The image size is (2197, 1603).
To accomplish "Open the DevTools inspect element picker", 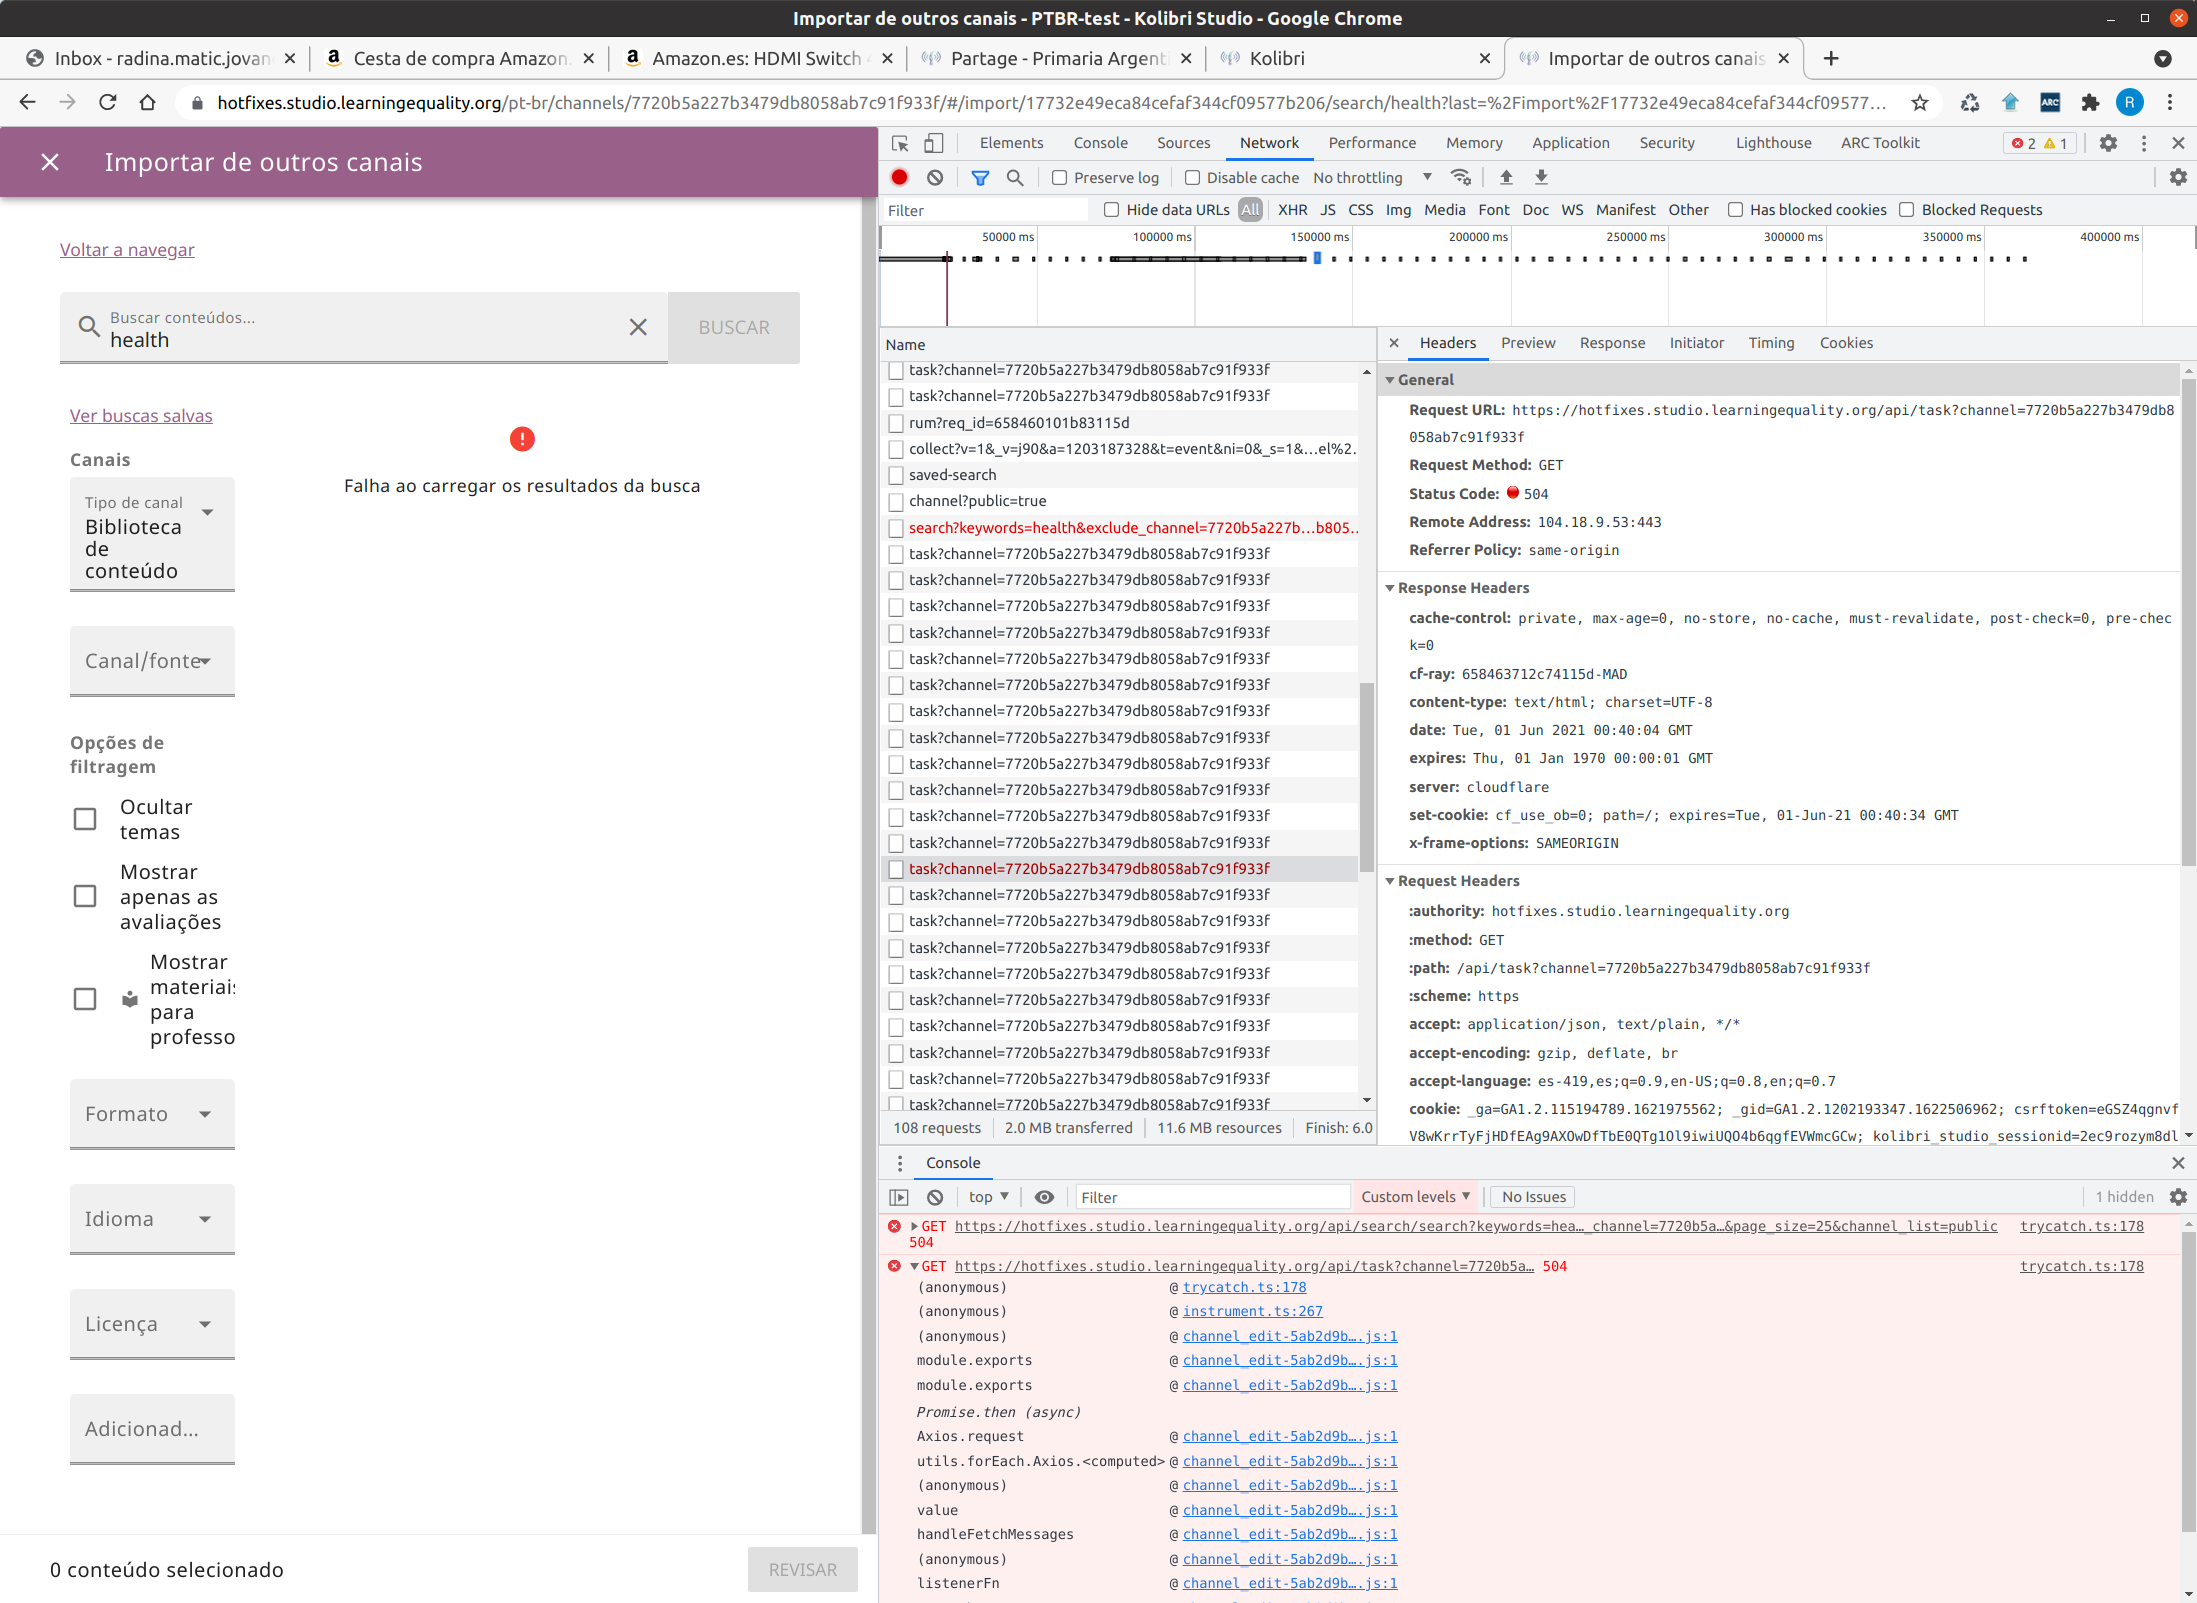I will (x=900, y=143).
